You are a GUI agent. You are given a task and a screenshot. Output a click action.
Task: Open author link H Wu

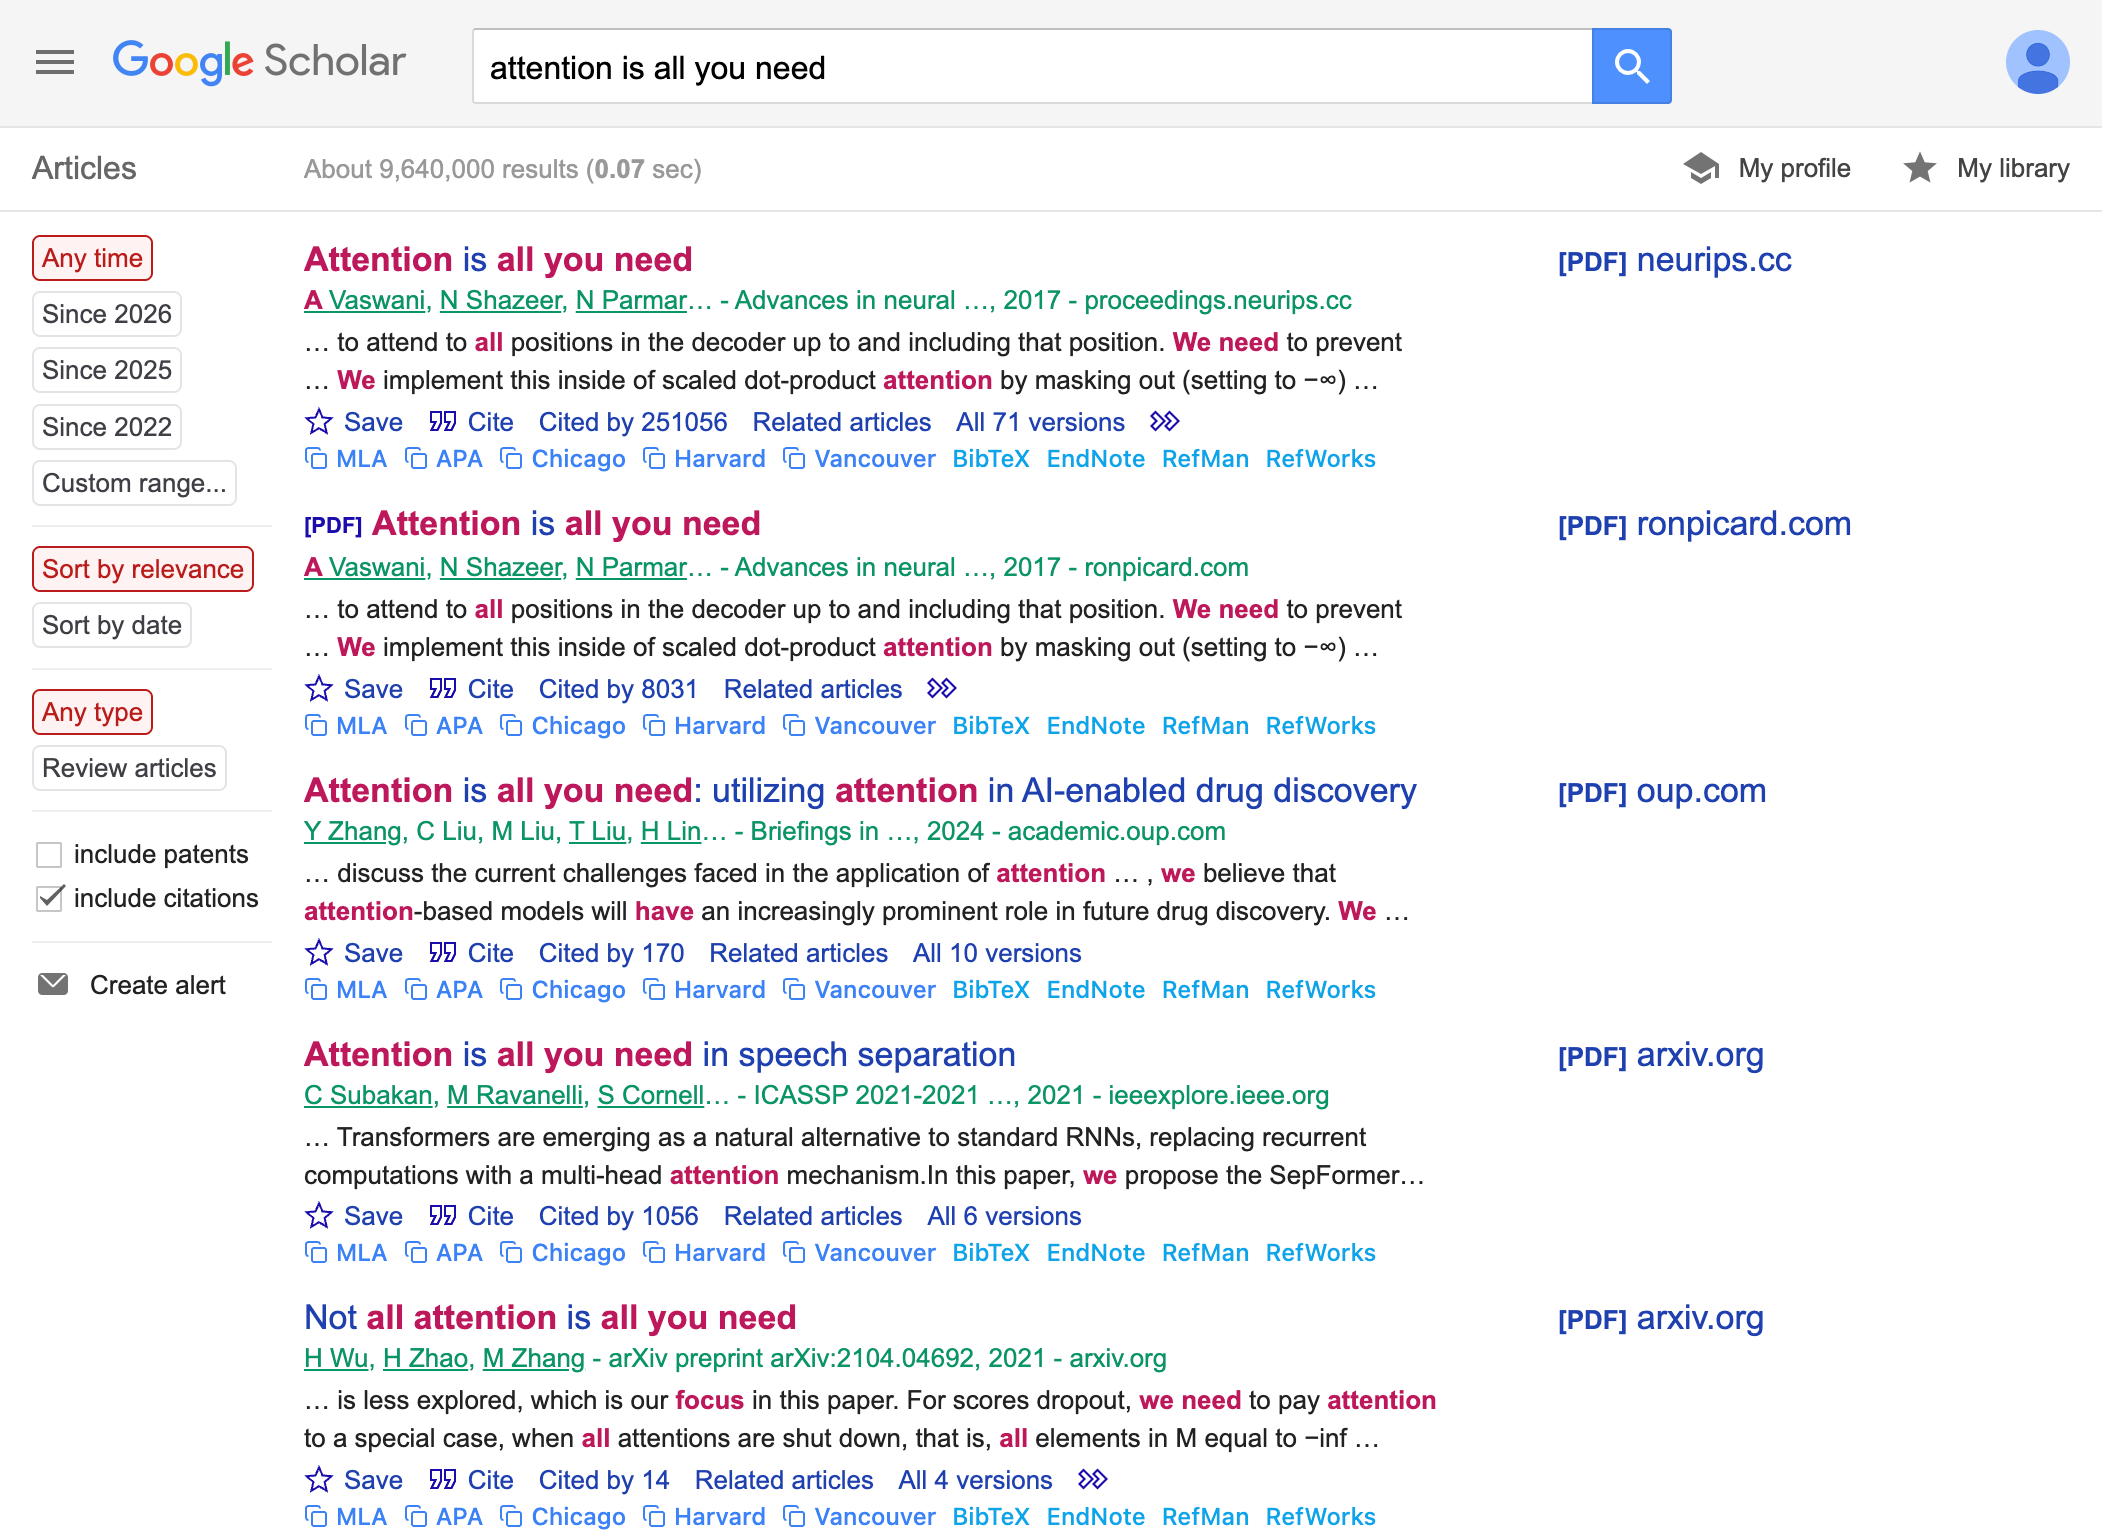click(337, 1358)
